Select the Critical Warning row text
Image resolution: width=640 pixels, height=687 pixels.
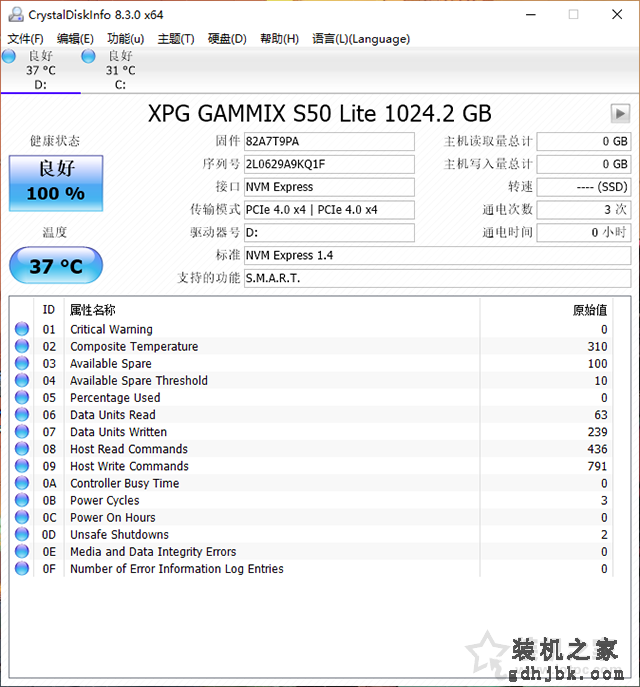click(111, 329)
